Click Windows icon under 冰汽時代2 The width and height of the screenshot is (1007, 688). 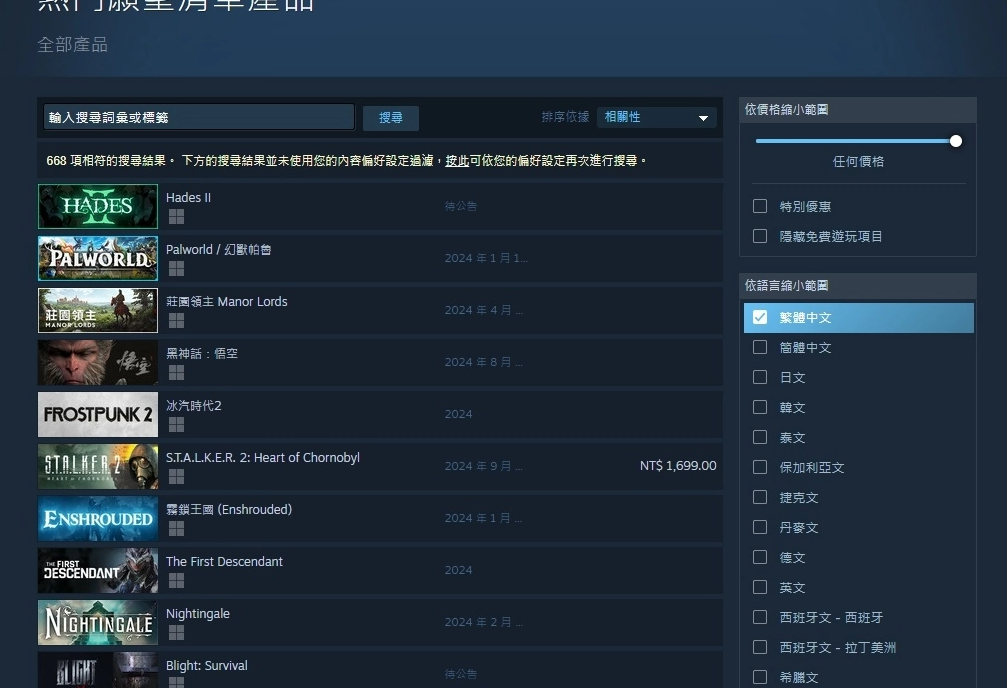click(176, 425)
